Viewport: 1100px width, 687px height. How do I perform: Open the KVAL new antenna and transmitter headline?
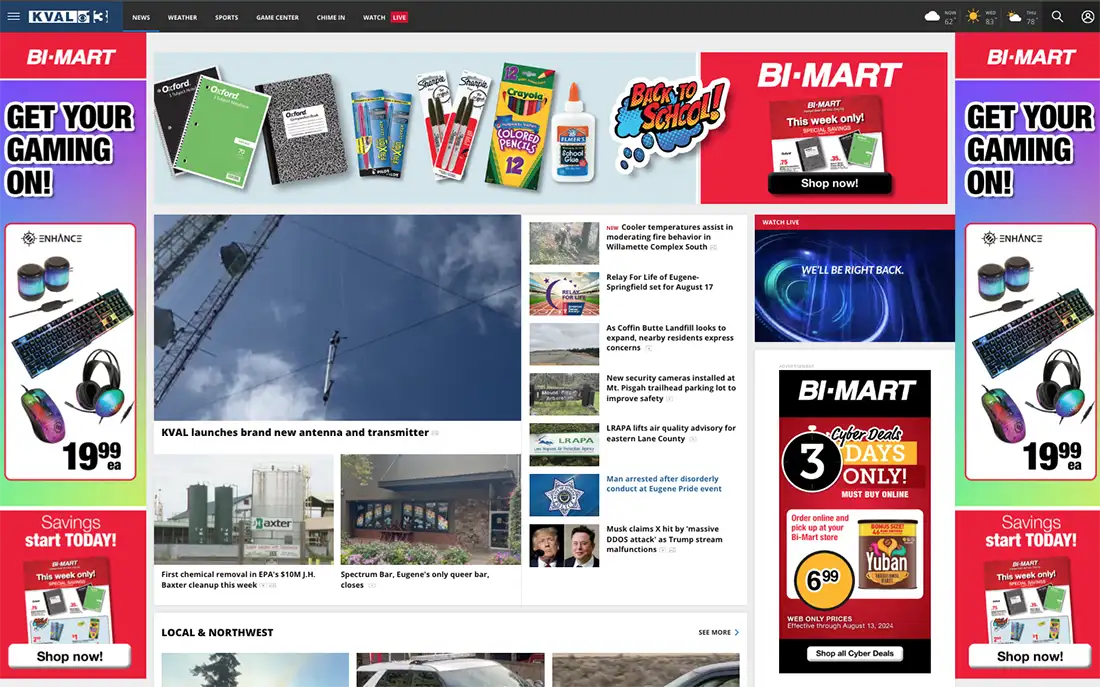coord(295,432)
